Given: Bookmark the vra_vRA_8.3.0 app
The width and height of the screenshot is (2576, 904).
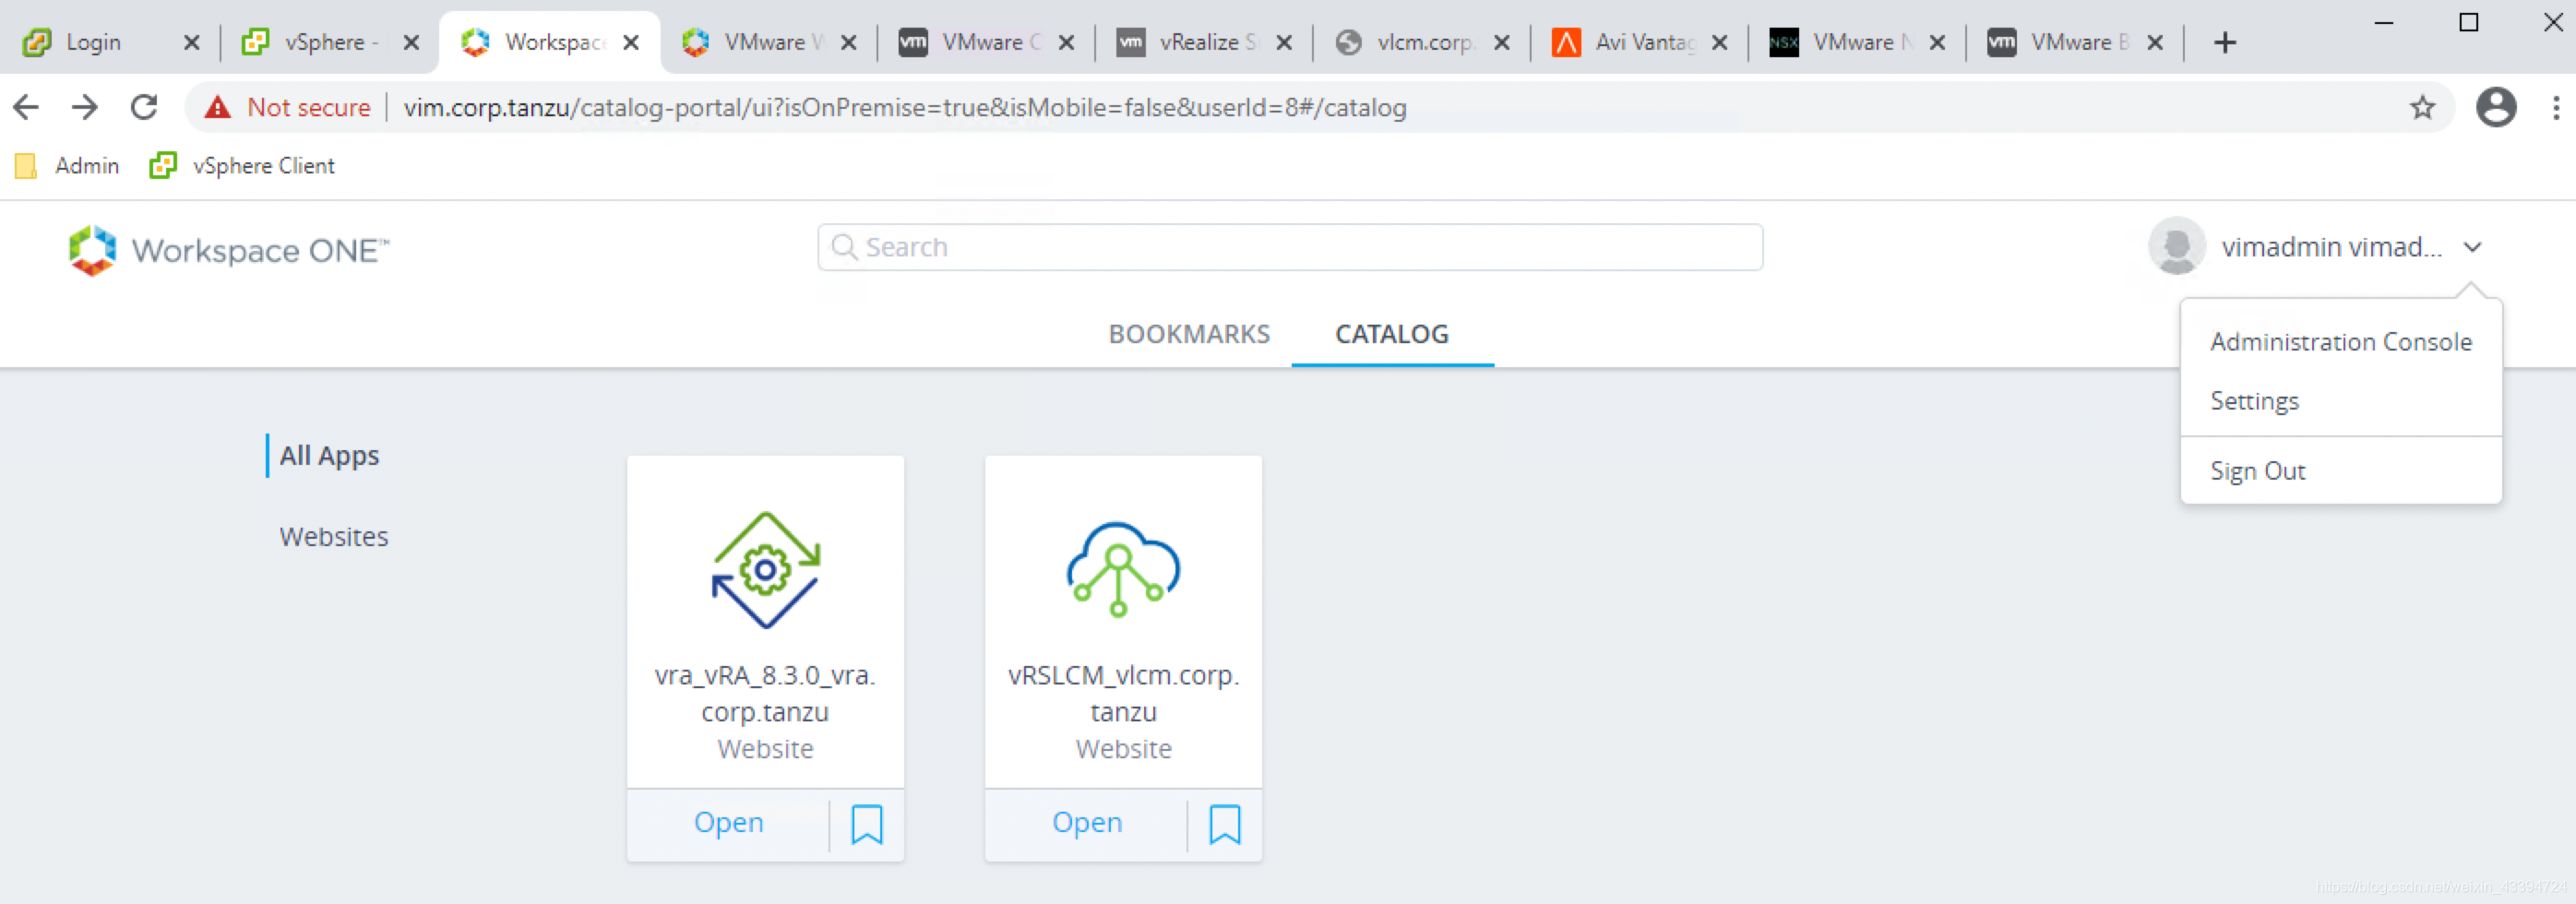Looking at the screenshot, I should (867, 825).
